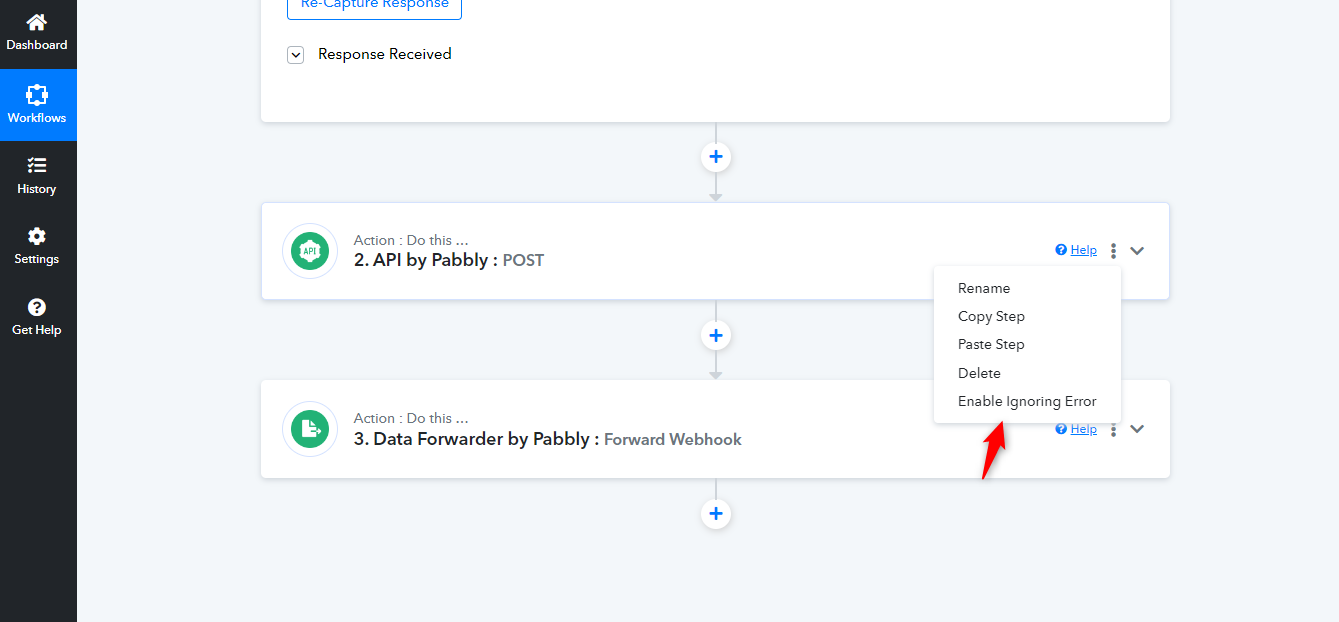Open the Settings gear icon
The image size is (1339, 622).
pos(37,236)
